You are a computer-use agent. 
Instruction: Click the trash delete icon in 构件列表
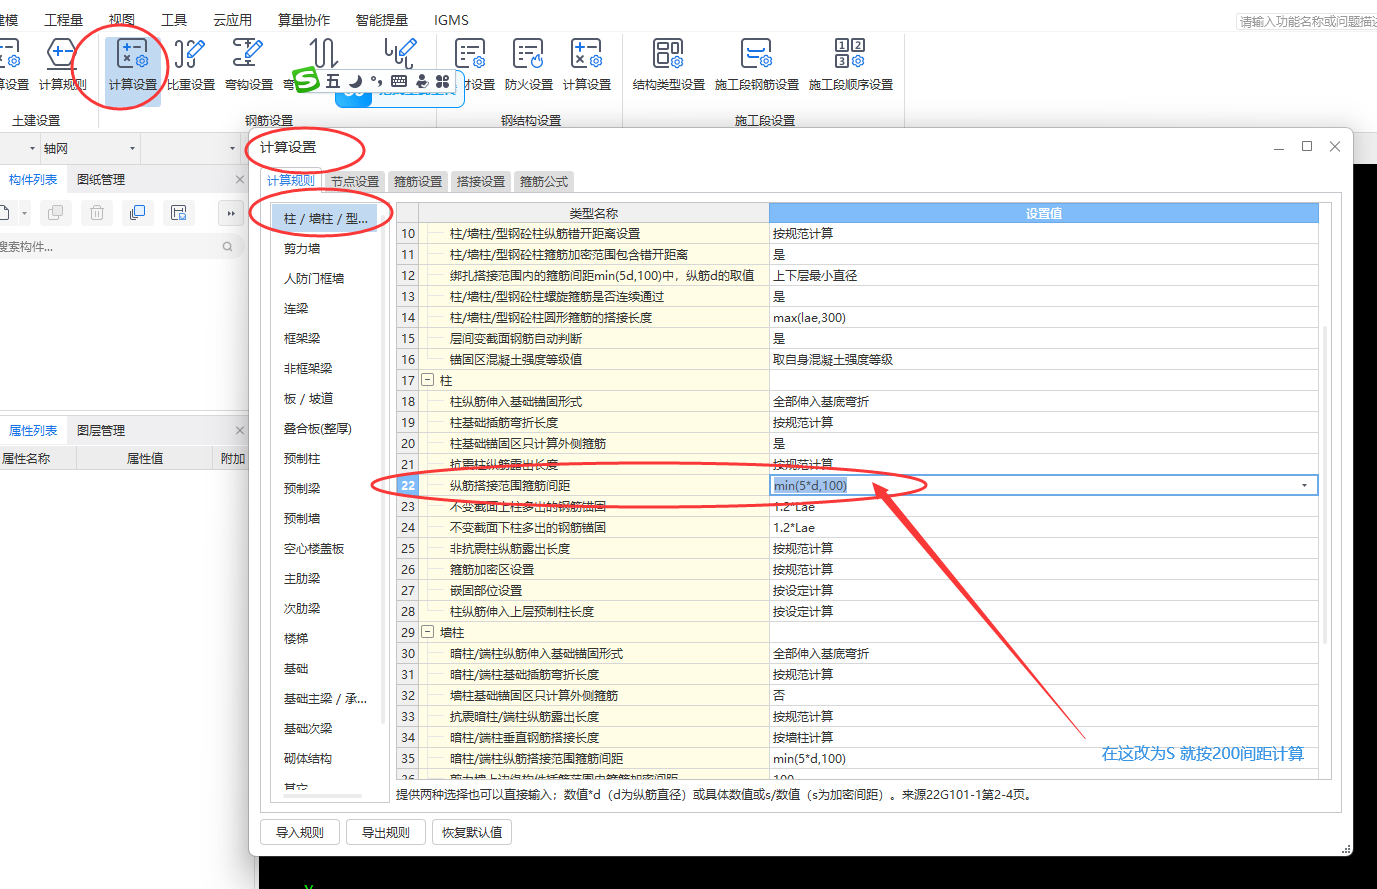[97, 213]
